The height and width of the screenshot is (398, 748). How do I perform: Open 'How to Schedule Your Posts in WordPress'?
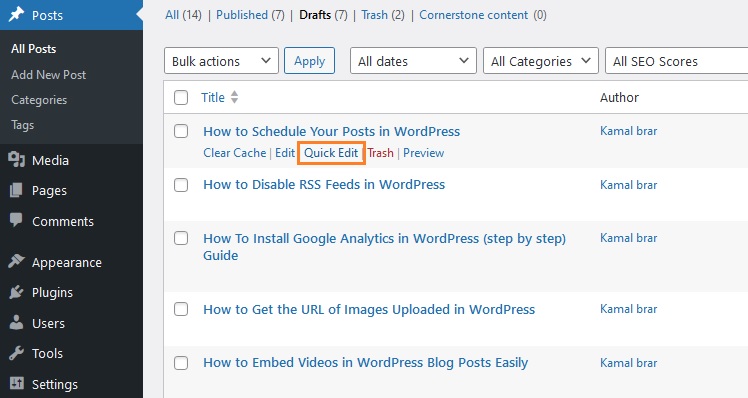click(x=332, y=131)
